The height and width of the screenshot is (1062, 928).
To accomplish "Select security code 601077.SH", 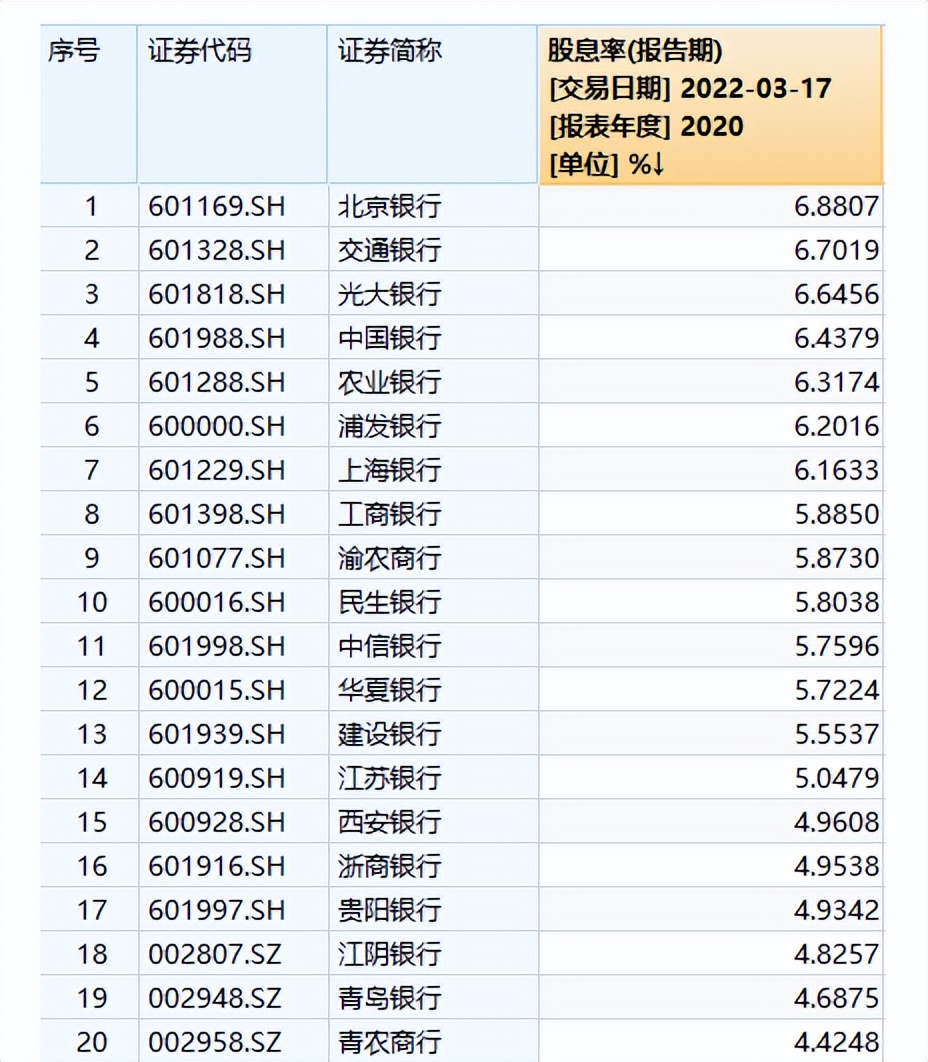I will 217,558.
